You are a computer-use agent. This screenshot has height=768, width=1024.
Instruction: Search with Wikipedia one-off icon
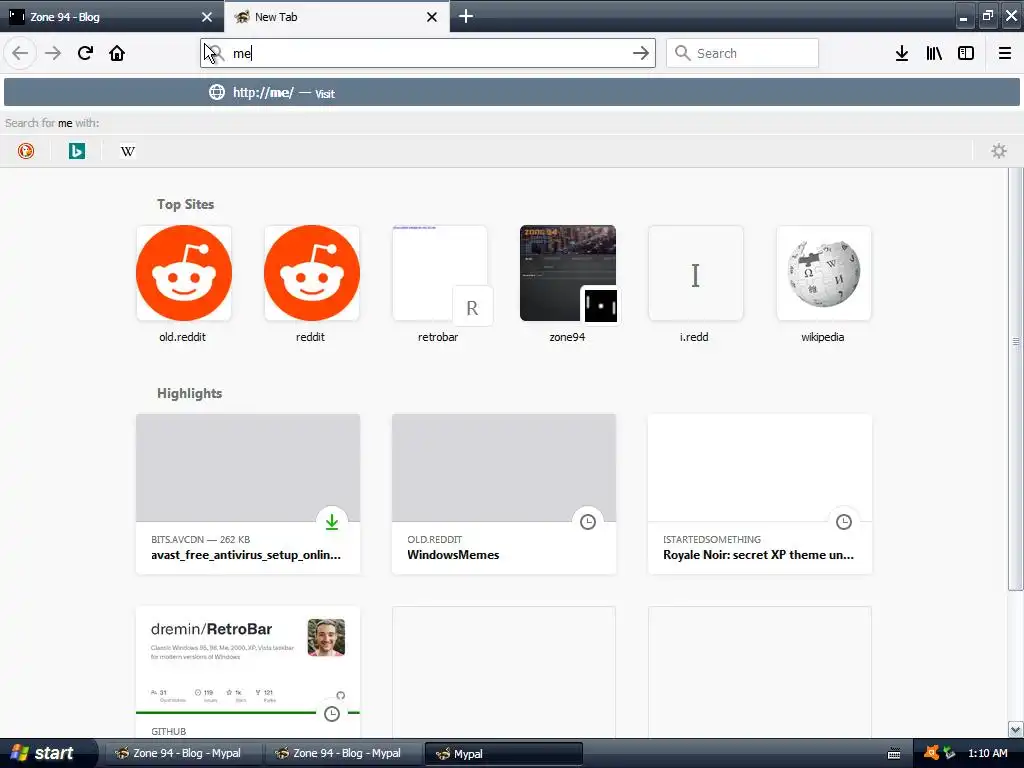[x=128, y=151]
